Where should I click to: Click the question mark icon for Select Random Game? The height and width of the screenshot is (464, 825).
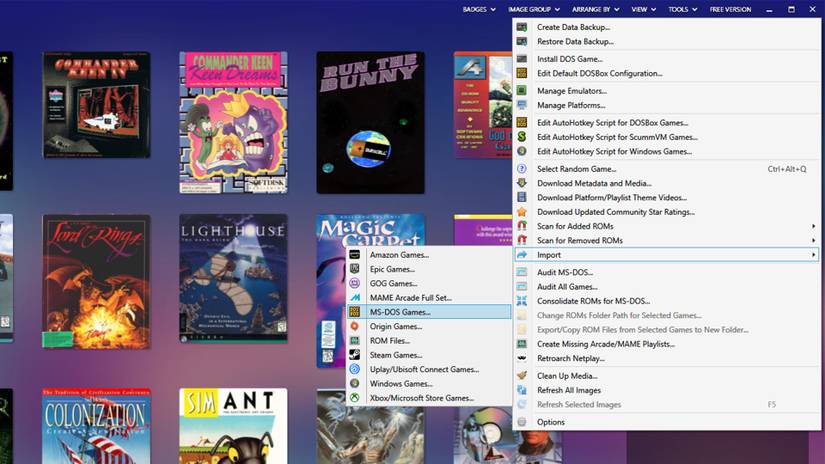click(521, 169)
